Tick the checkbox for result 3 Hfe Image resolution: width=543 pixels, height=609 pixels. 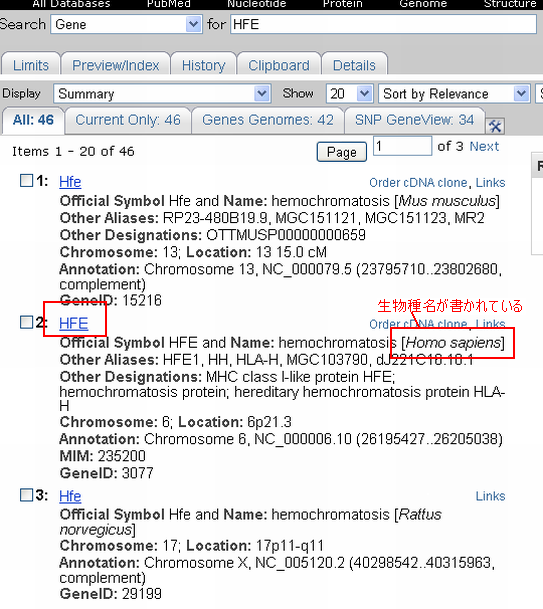click(26, 495)
